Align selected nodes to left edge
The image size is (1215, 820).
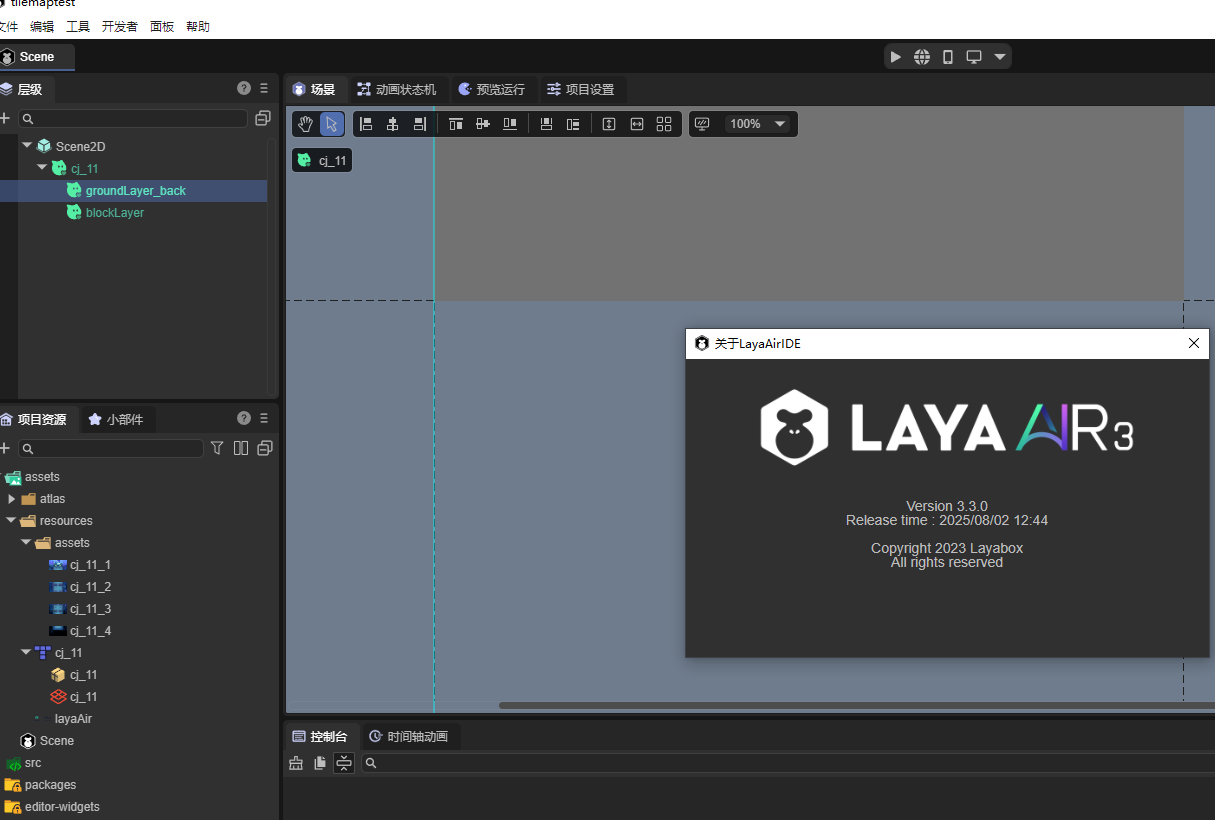(x=366, y=124)
